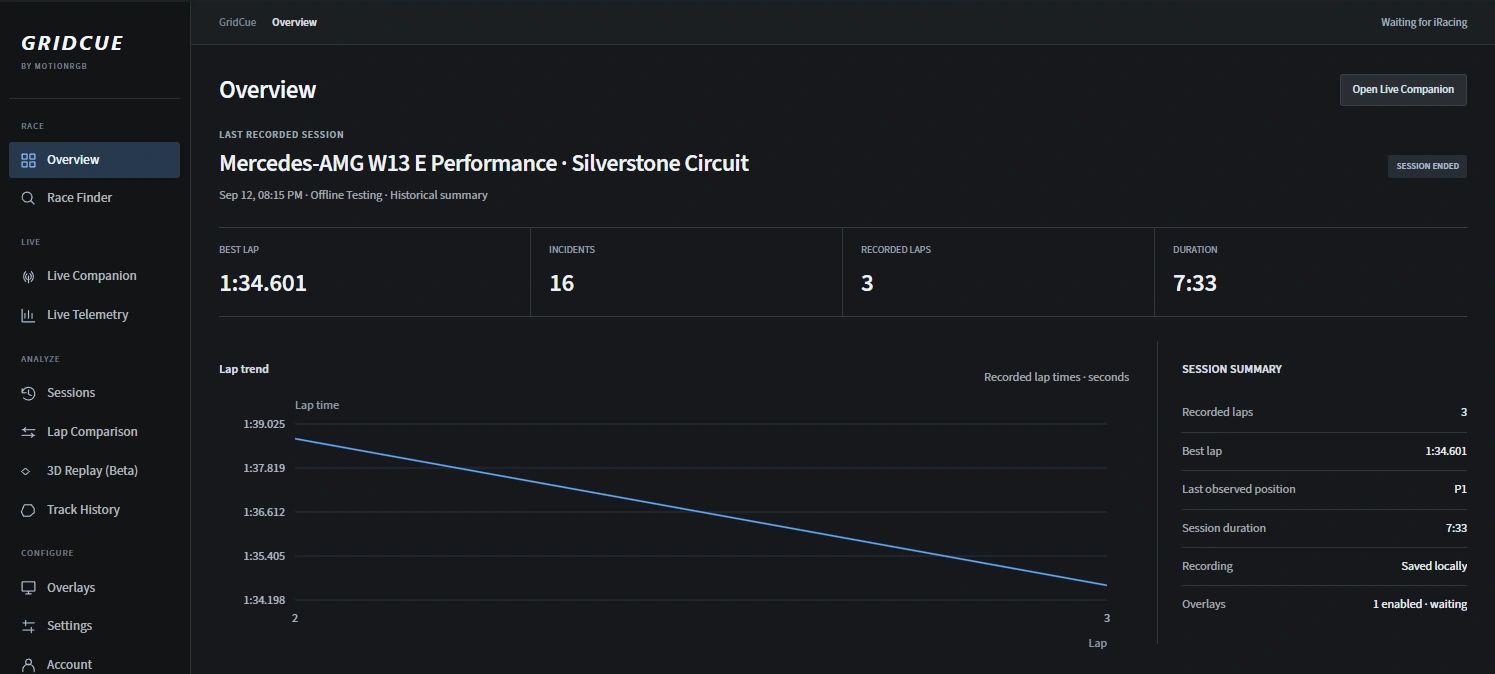Image resolution: width=1495 pixels, height=674 pixels.
Task: Click the Live Telemetry chart icon
Action: (x=28, y=315)
